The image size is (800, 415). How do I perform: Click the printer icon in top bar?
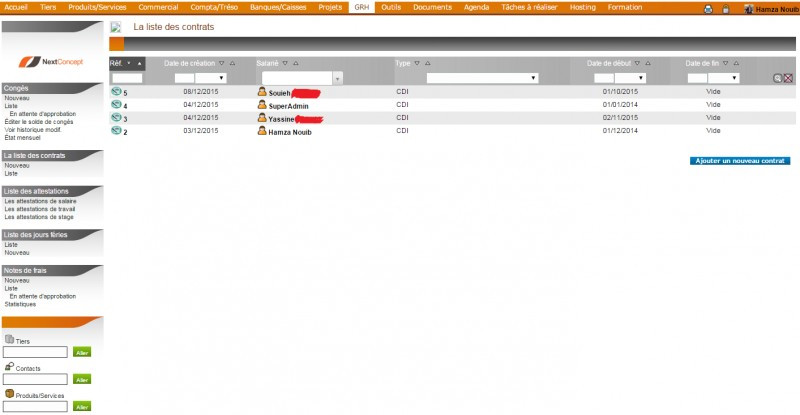[x=708, y=9]
